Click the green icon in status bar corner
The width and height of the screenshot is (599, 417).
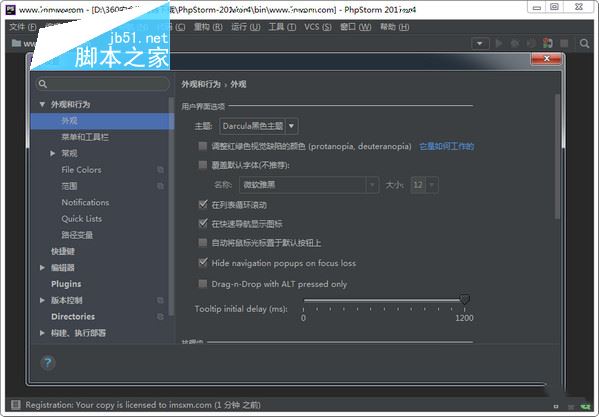point(585,406)
